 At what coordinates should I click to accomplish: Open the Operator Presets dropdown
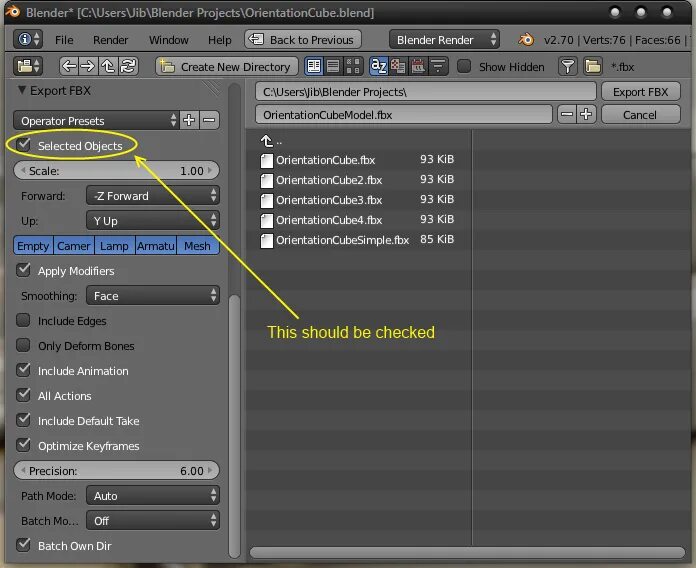[96, 120]
